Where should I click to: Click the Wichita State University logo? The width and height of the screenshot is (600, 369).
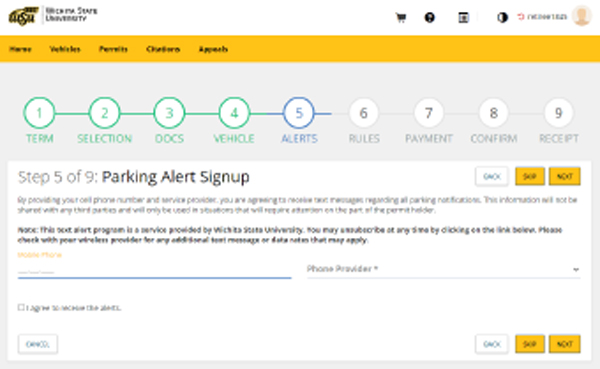(x=53, y=16)
